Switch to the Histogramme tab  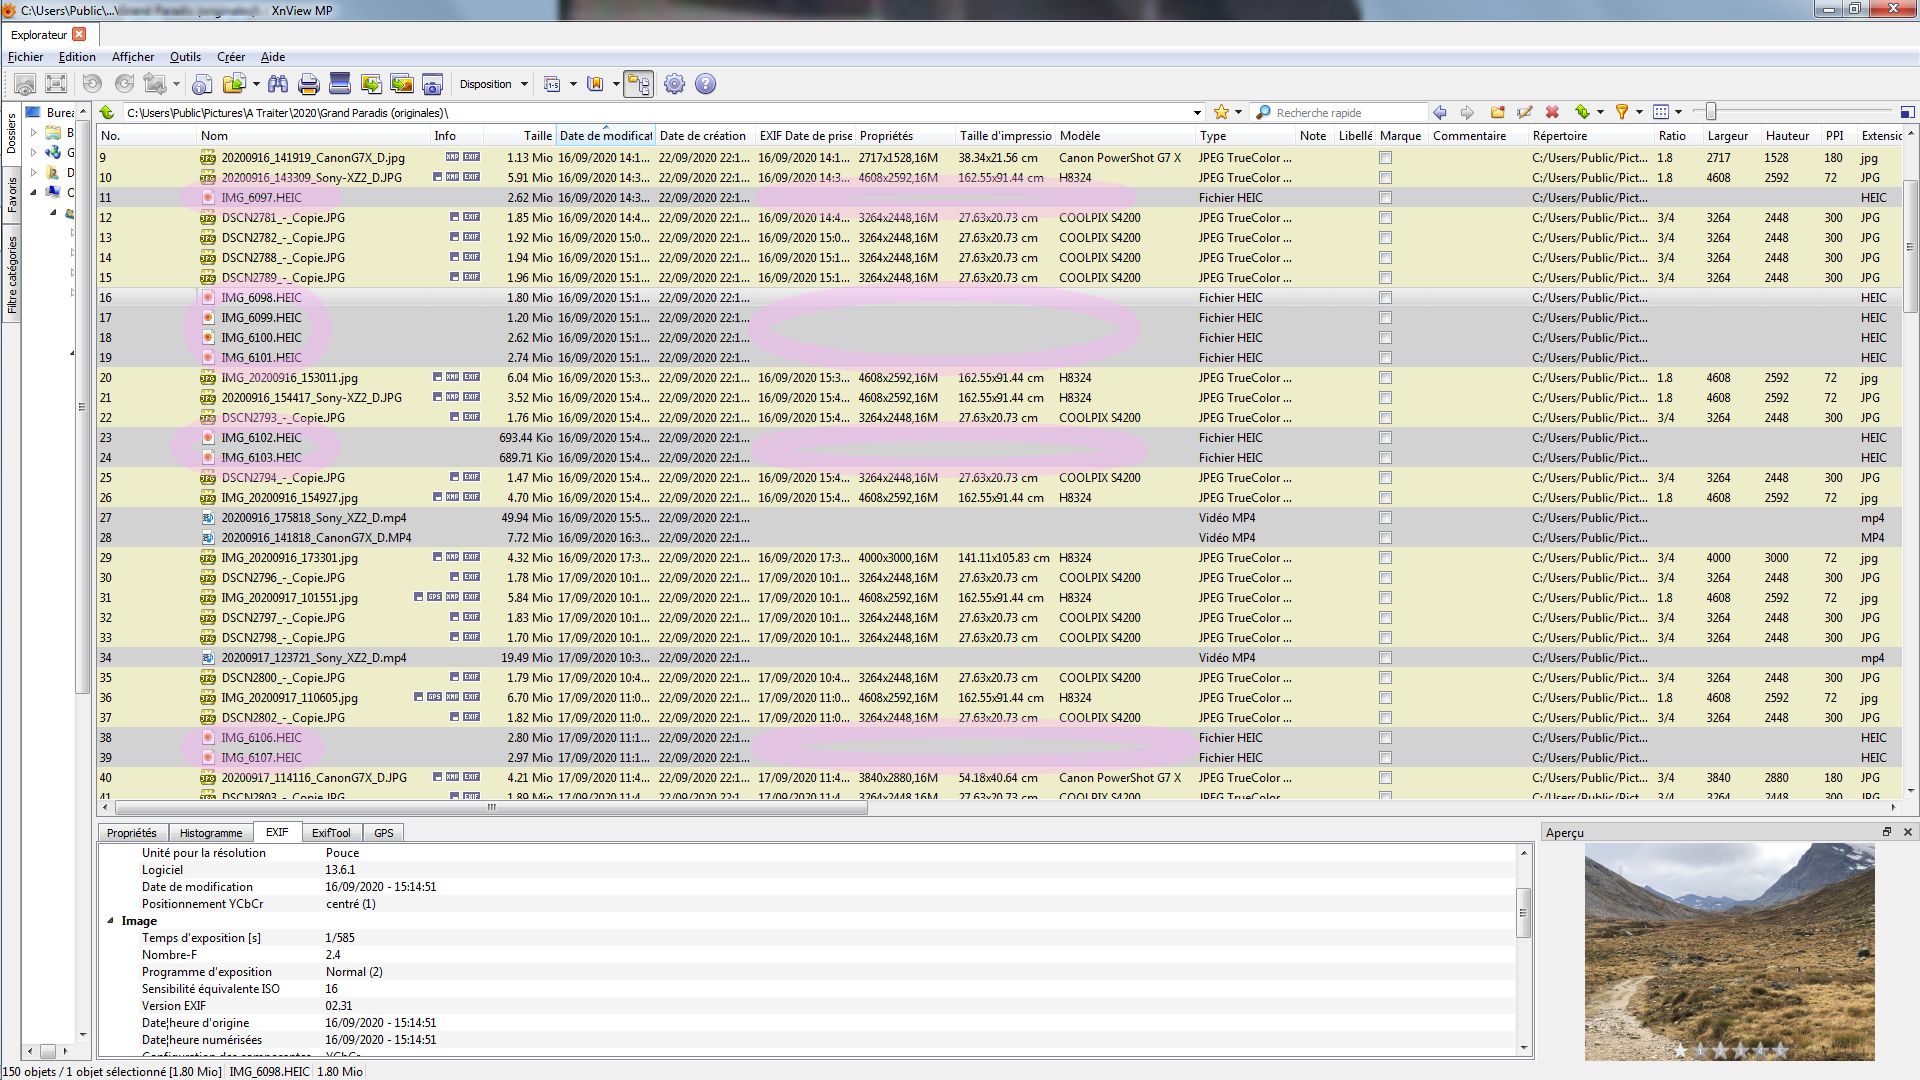(211, 833)
